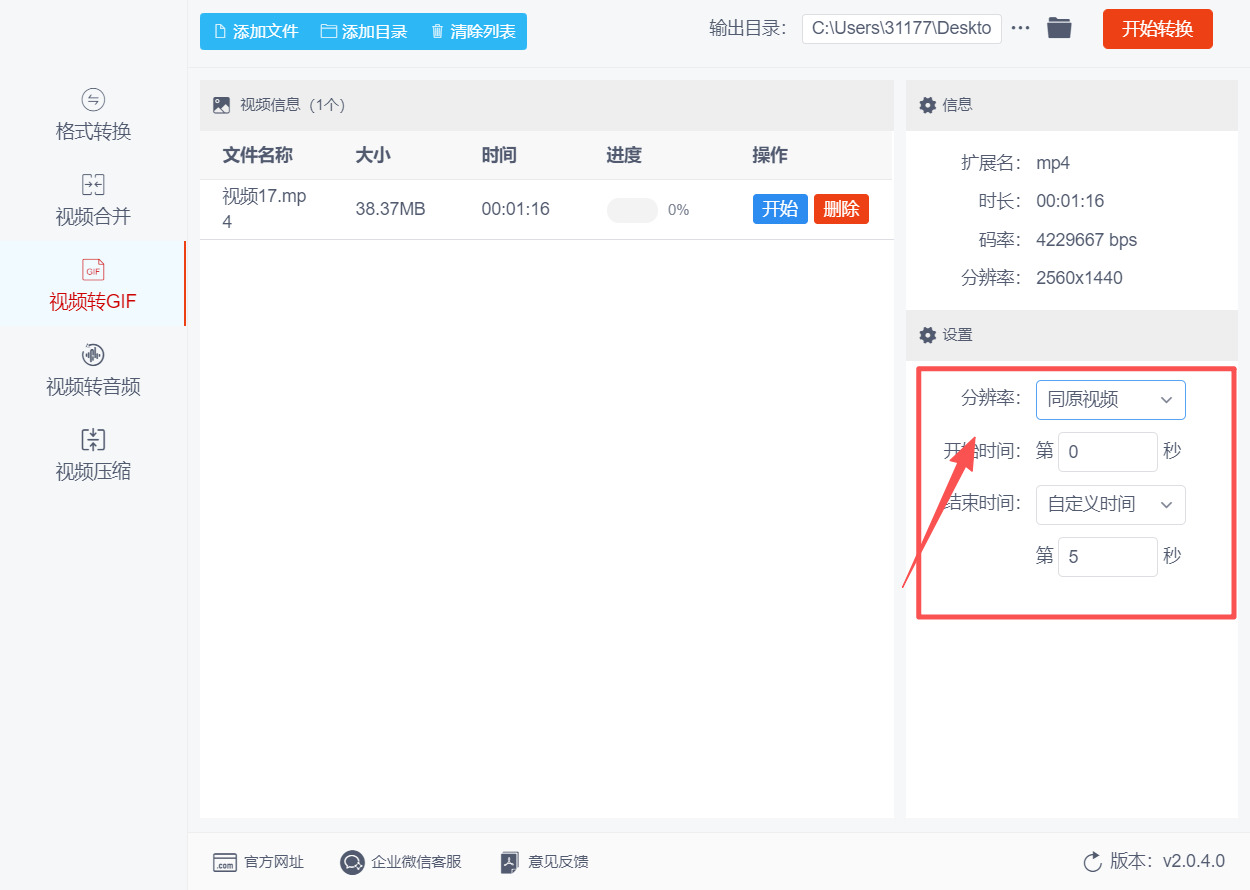The image size is (1250, 890).
Task: Open the output folder icon
Action: point(1059,29)
